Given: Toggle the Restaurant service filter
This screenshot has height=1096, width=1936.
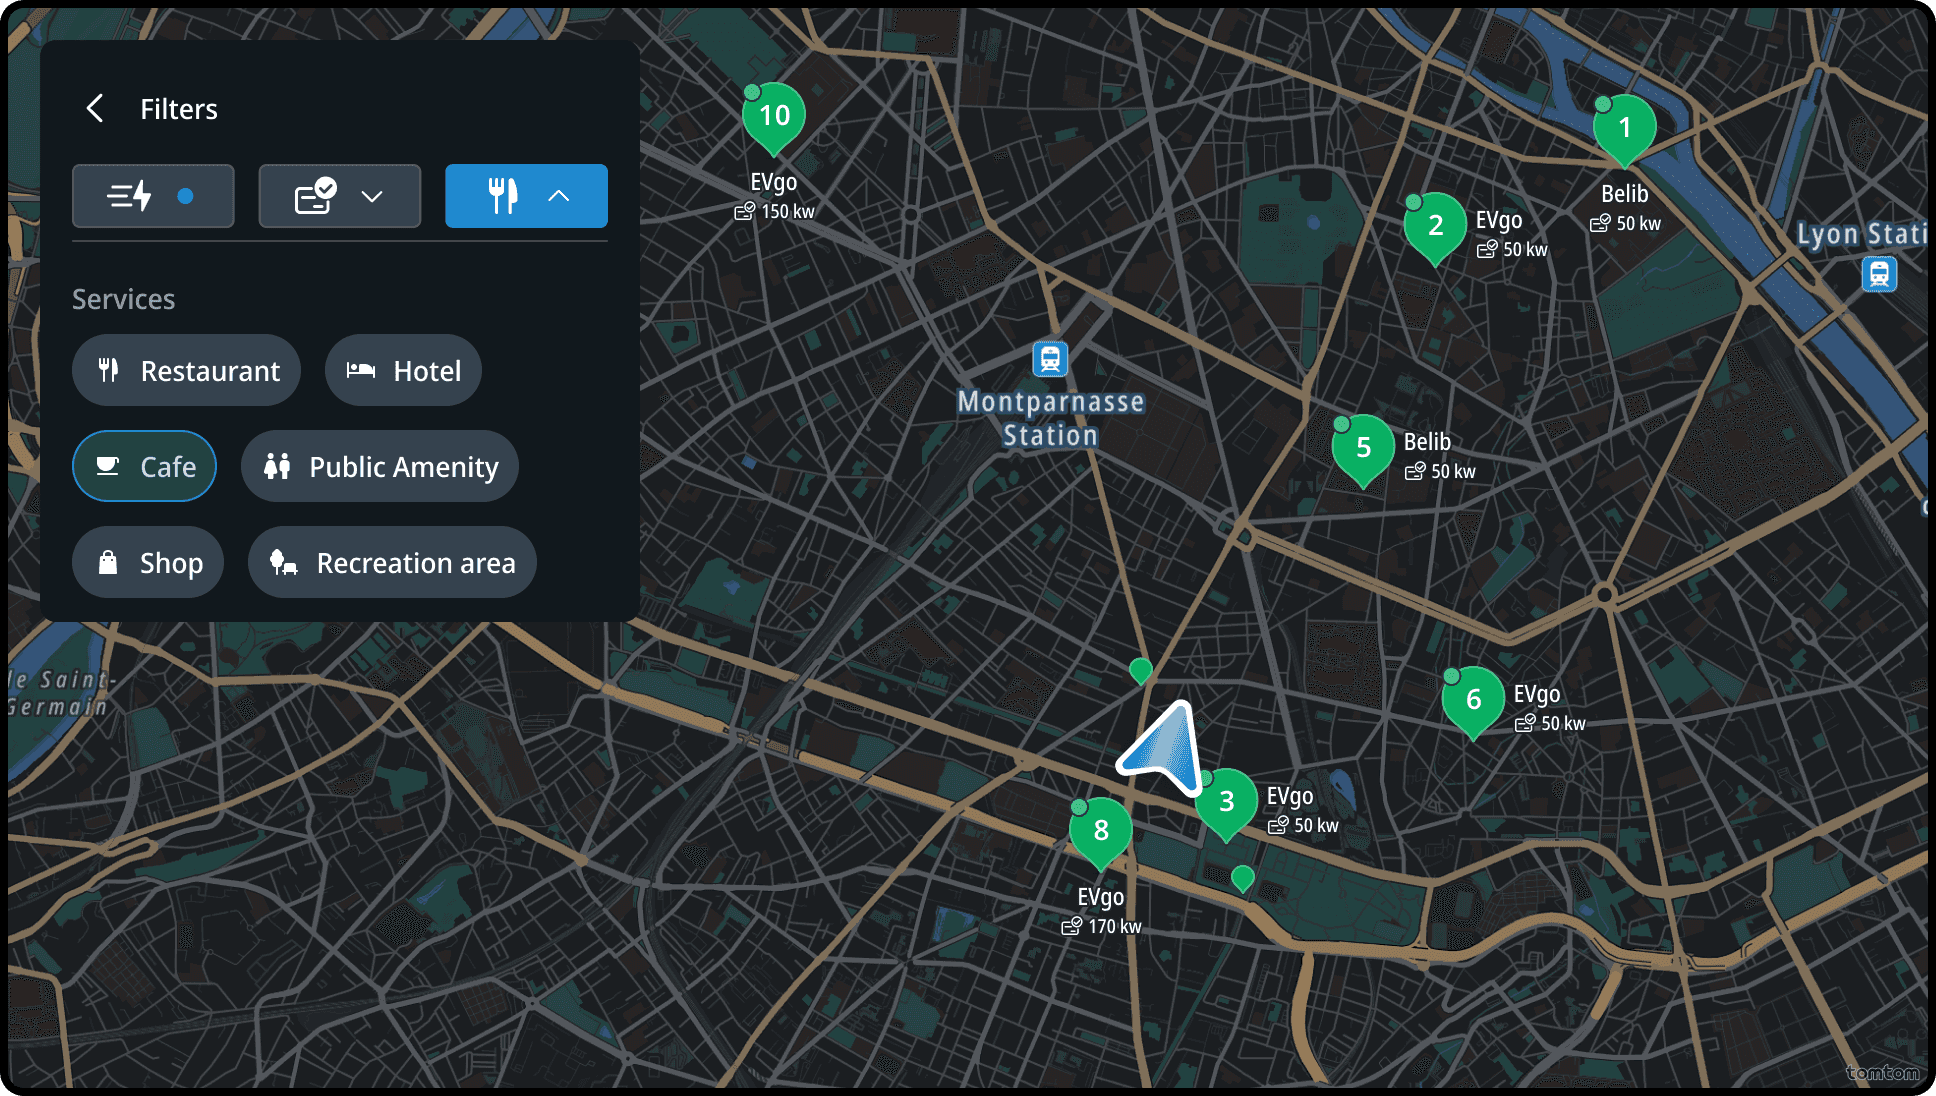Looking at the screenshot, I should [x=186, y=370].
